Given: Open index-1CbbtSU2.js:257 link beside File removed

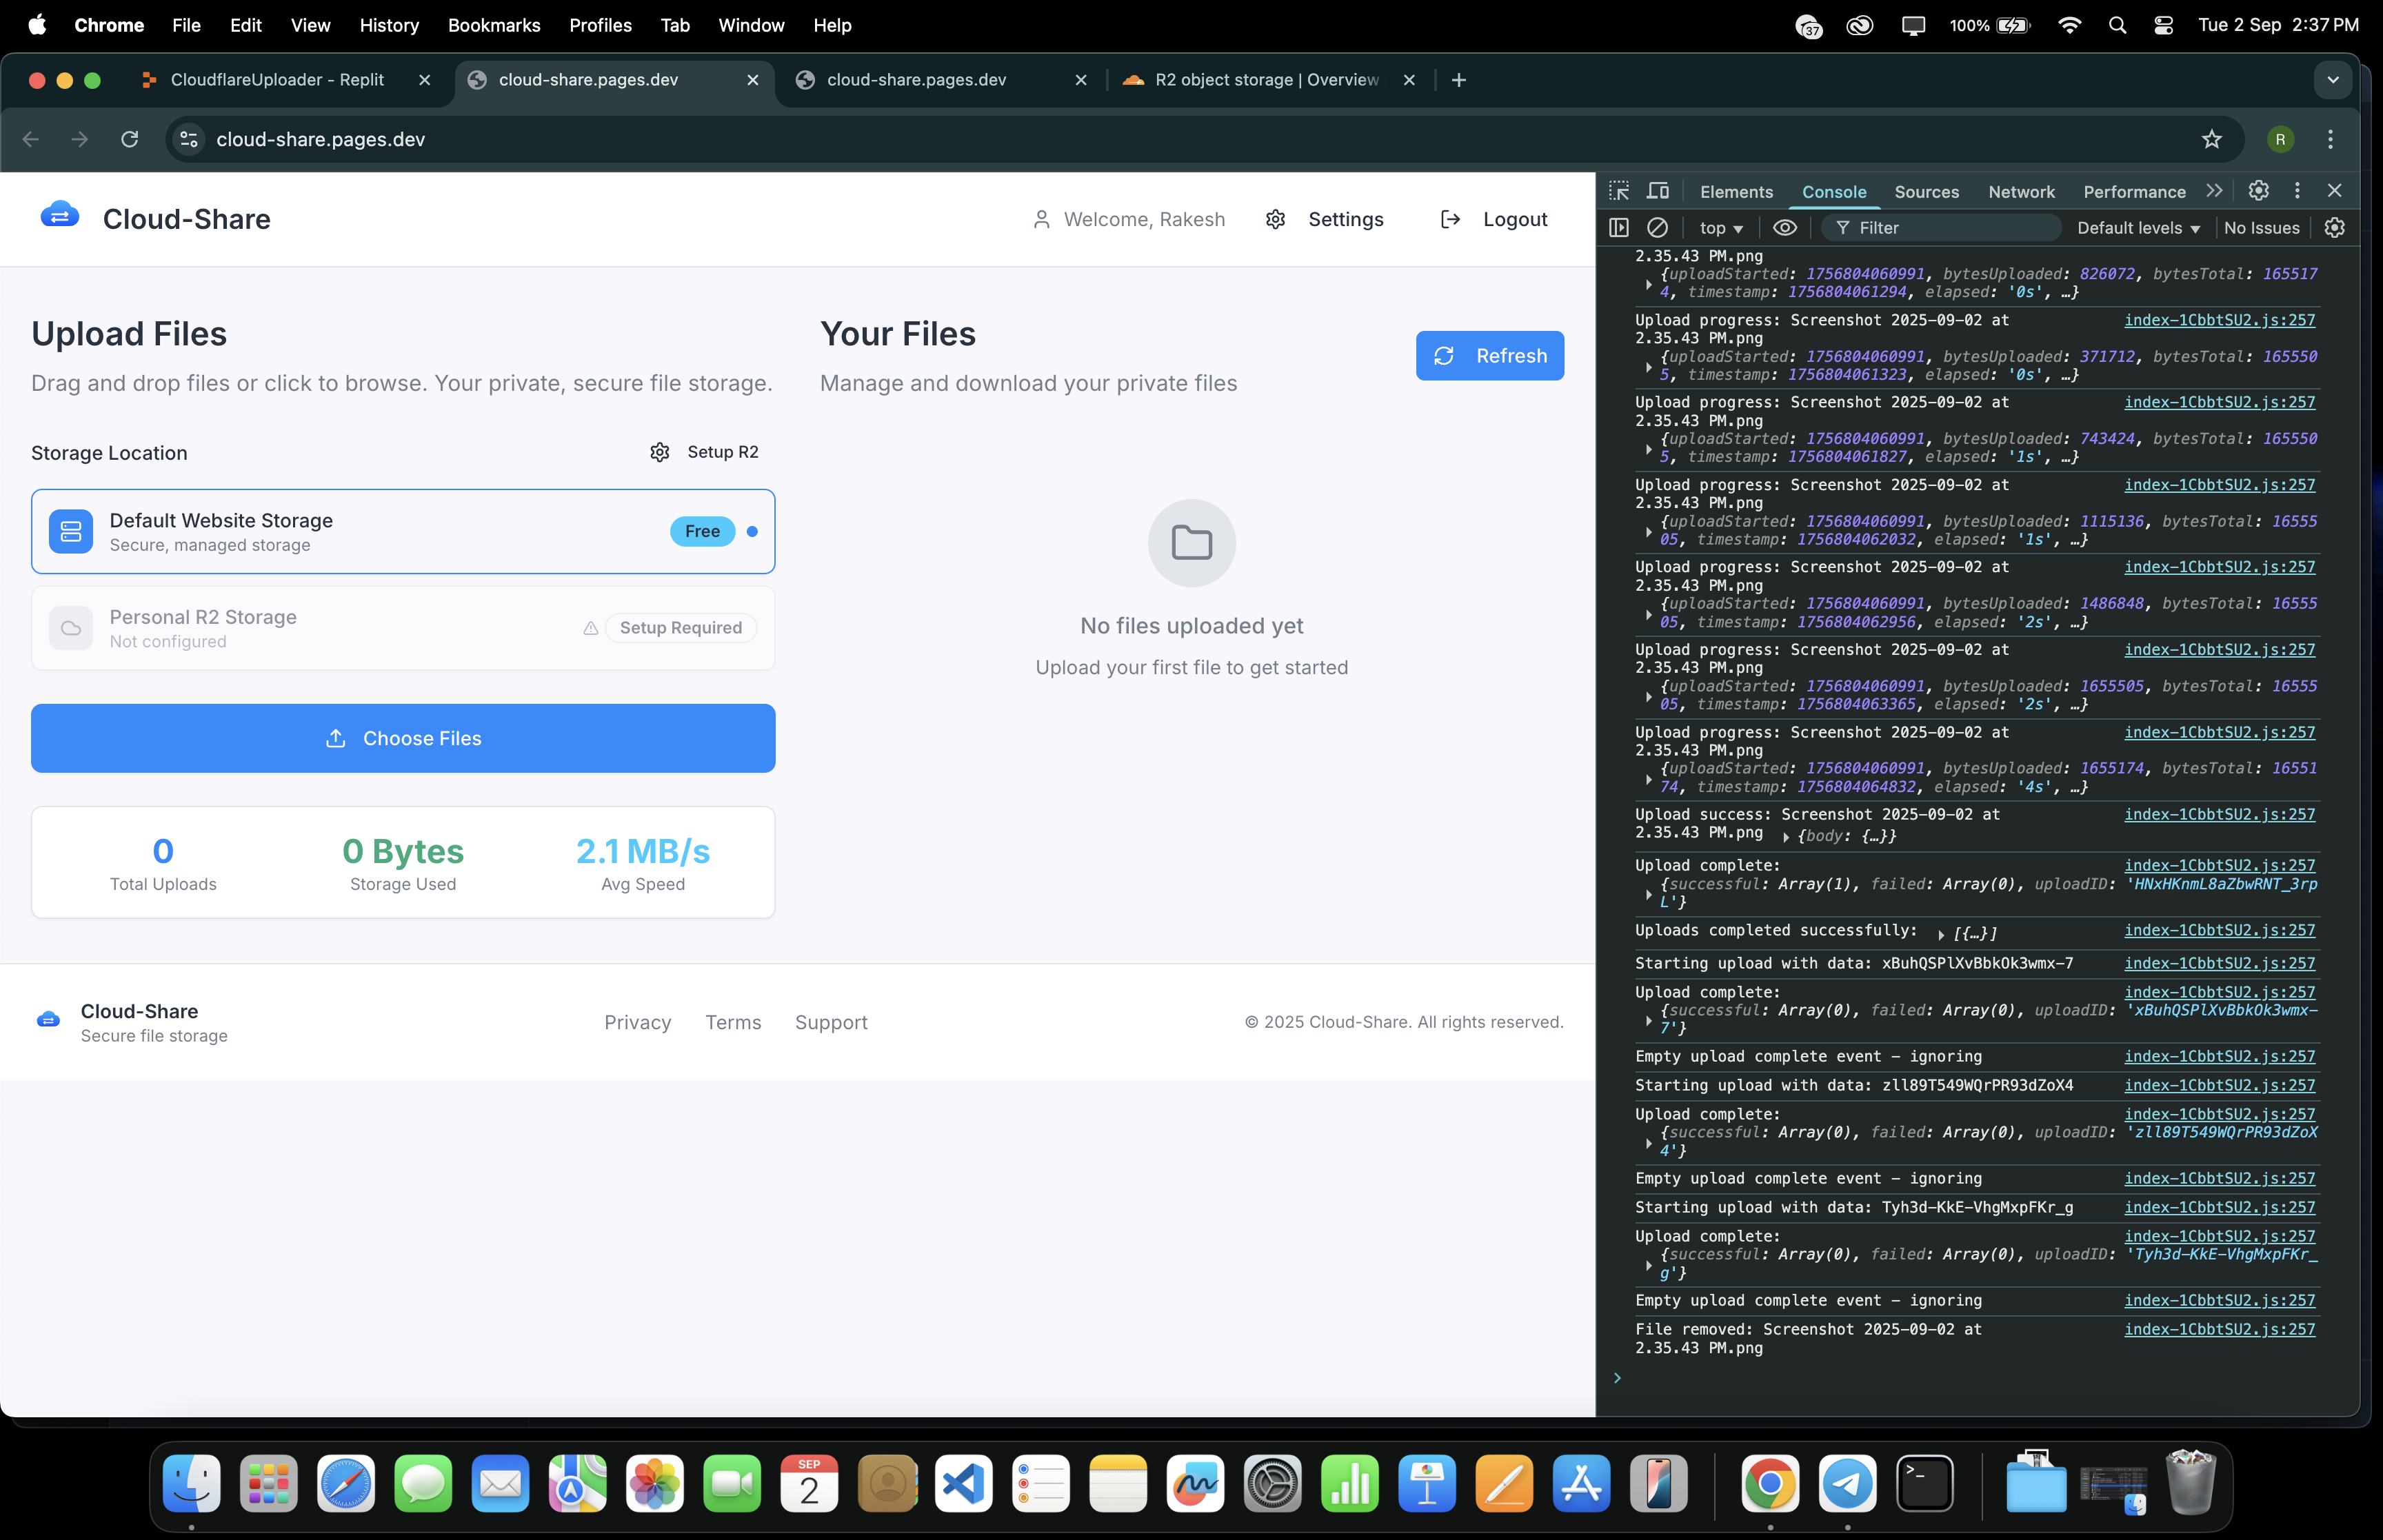Looking at the screenshot, I should click(x=2219, y=1329).
